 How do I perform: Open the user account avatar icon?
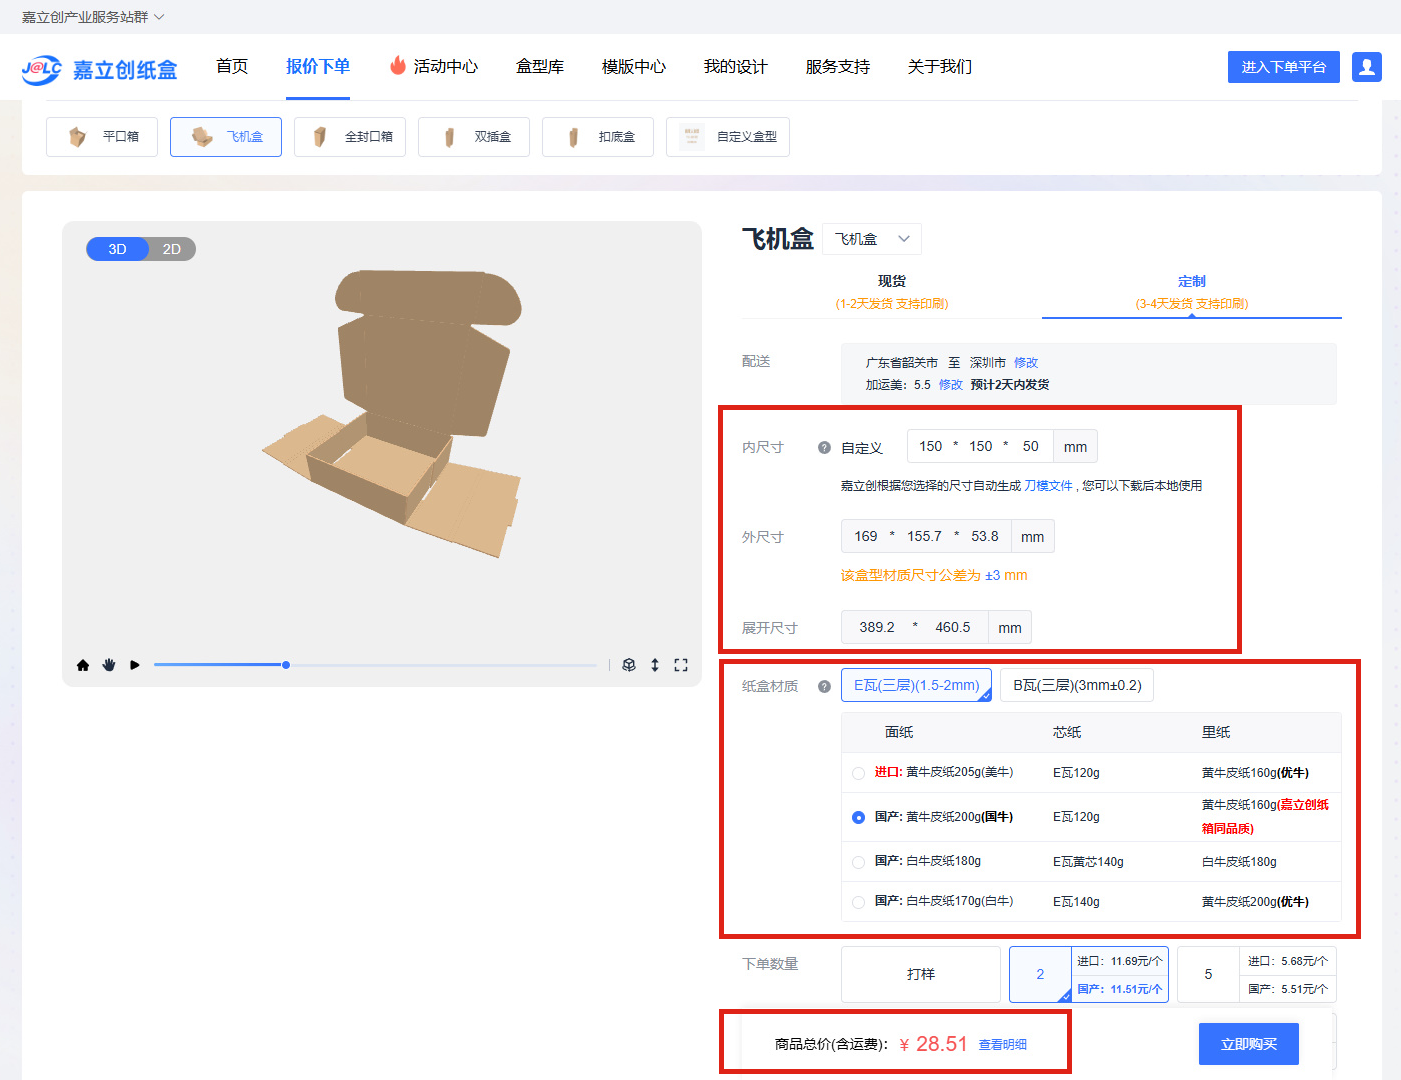pos(1366,67)
